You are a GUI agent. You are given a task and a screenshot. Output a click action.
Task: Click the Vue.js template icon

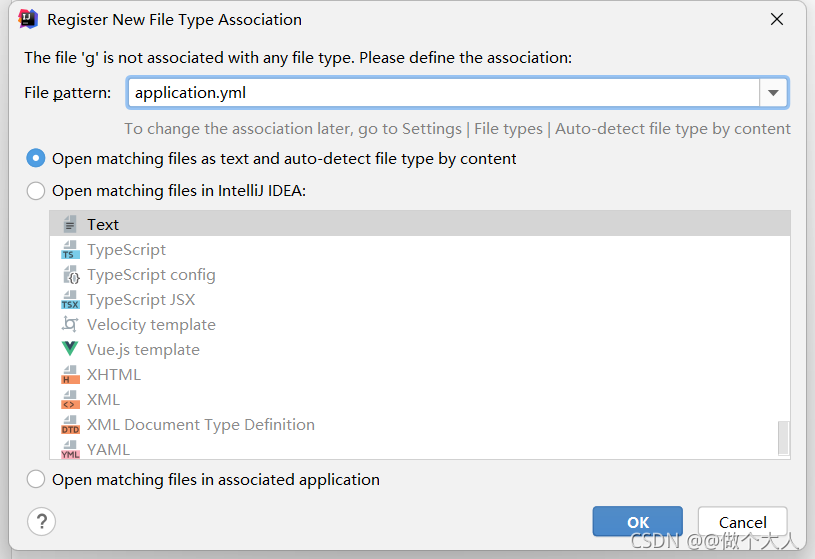click(70, 350)
